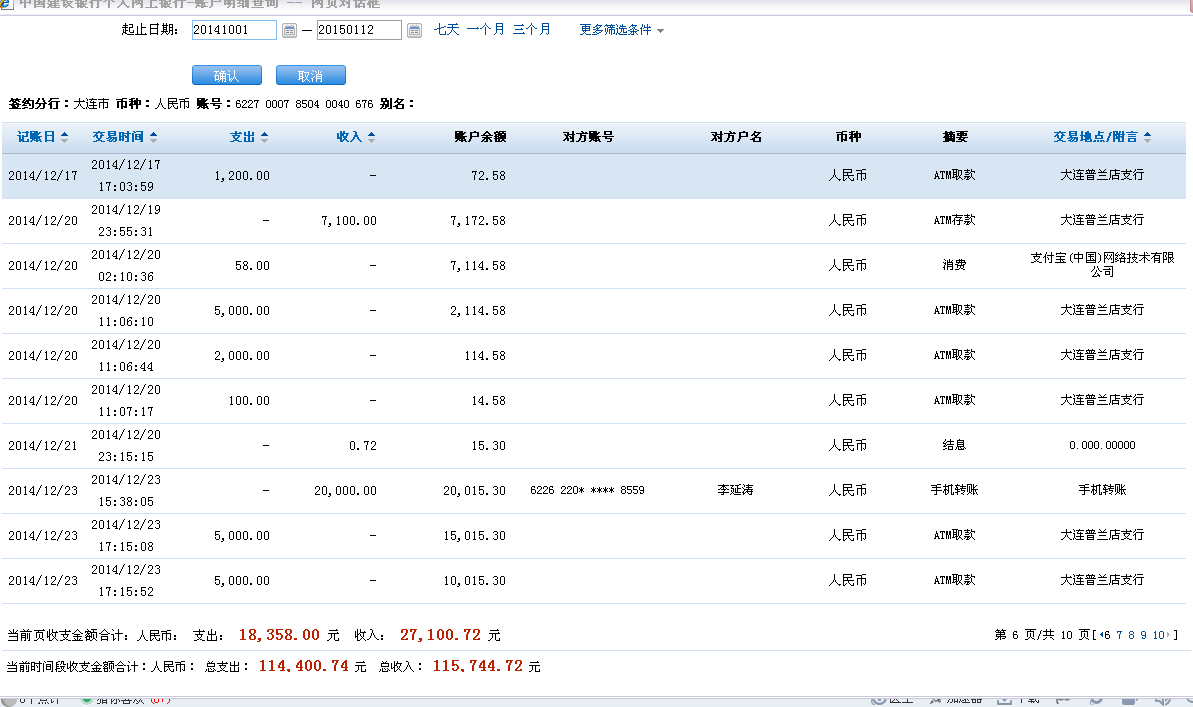Sort by 交易时间 column sort arrows
Viewport: 1193px width, 707px height.
pyautogui.click(x=153, y=137)
